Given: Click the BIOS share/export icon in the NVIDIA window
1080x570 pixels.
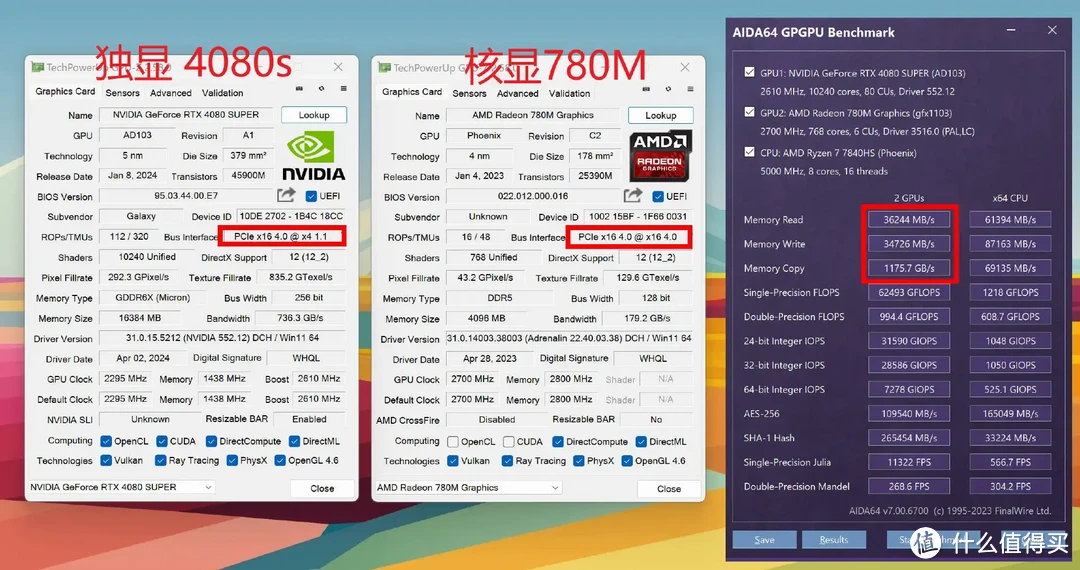Looking at the screenshot, I should tap(287, 196).
